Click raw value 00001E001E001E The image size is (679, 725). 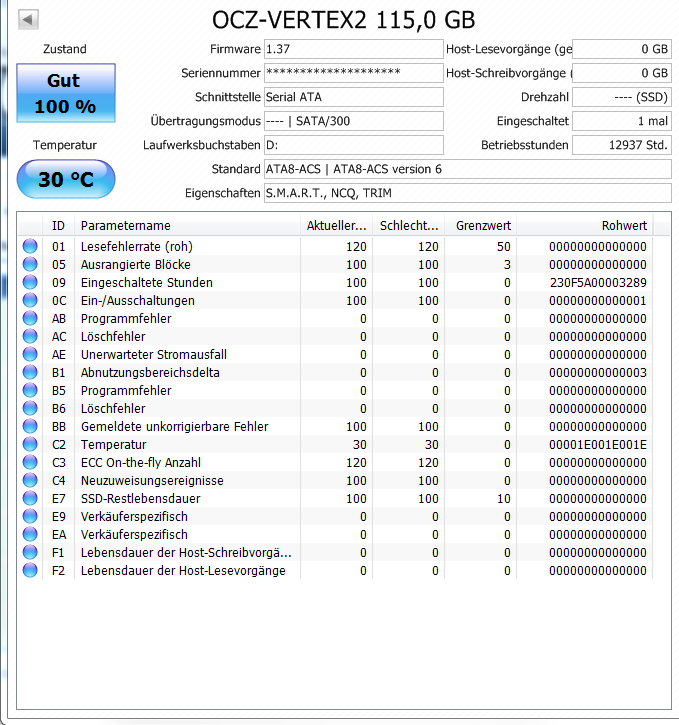pos(598,445)
